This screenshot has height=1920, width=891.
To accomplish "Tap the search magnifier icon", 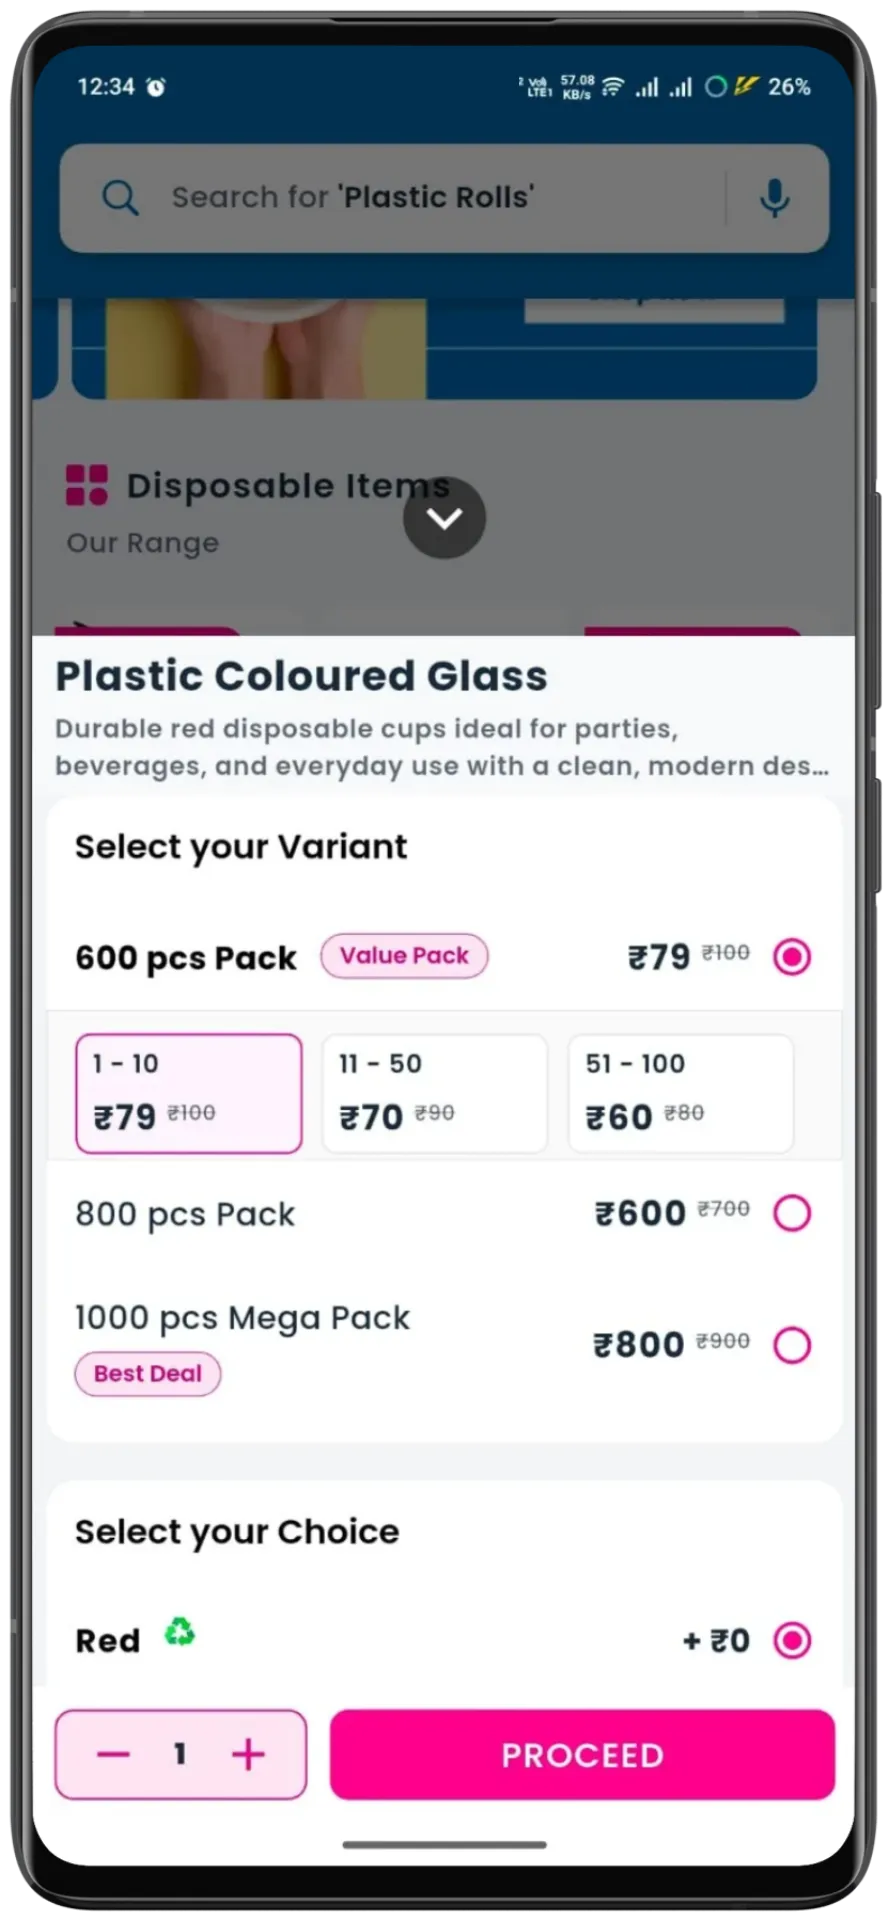I will (x=121, y=198).
